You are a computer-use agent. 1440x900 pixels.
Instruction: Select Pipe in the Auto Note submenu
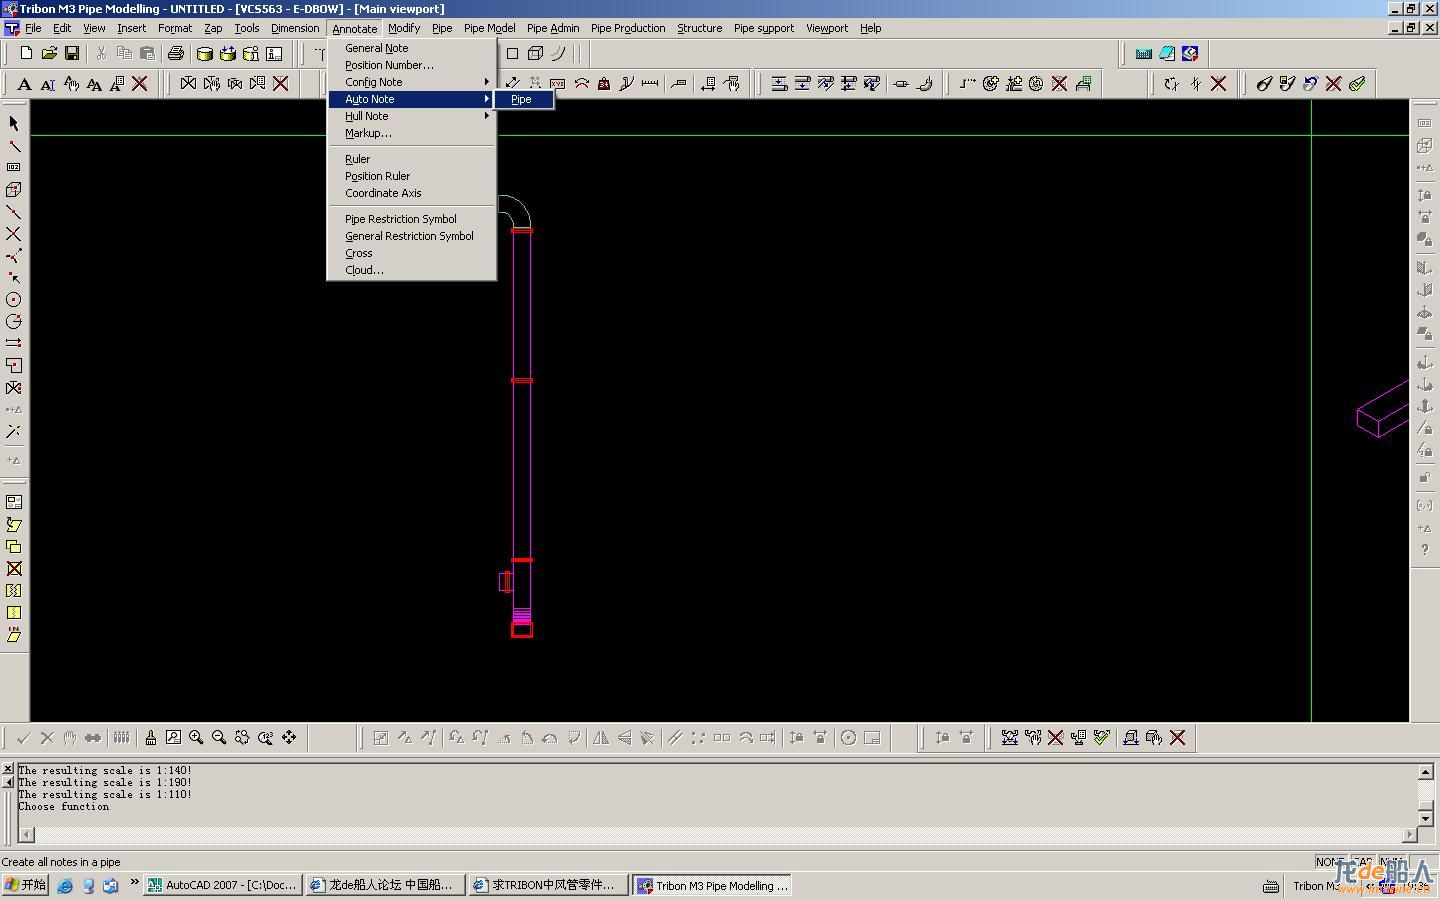(x=524, y=99)
